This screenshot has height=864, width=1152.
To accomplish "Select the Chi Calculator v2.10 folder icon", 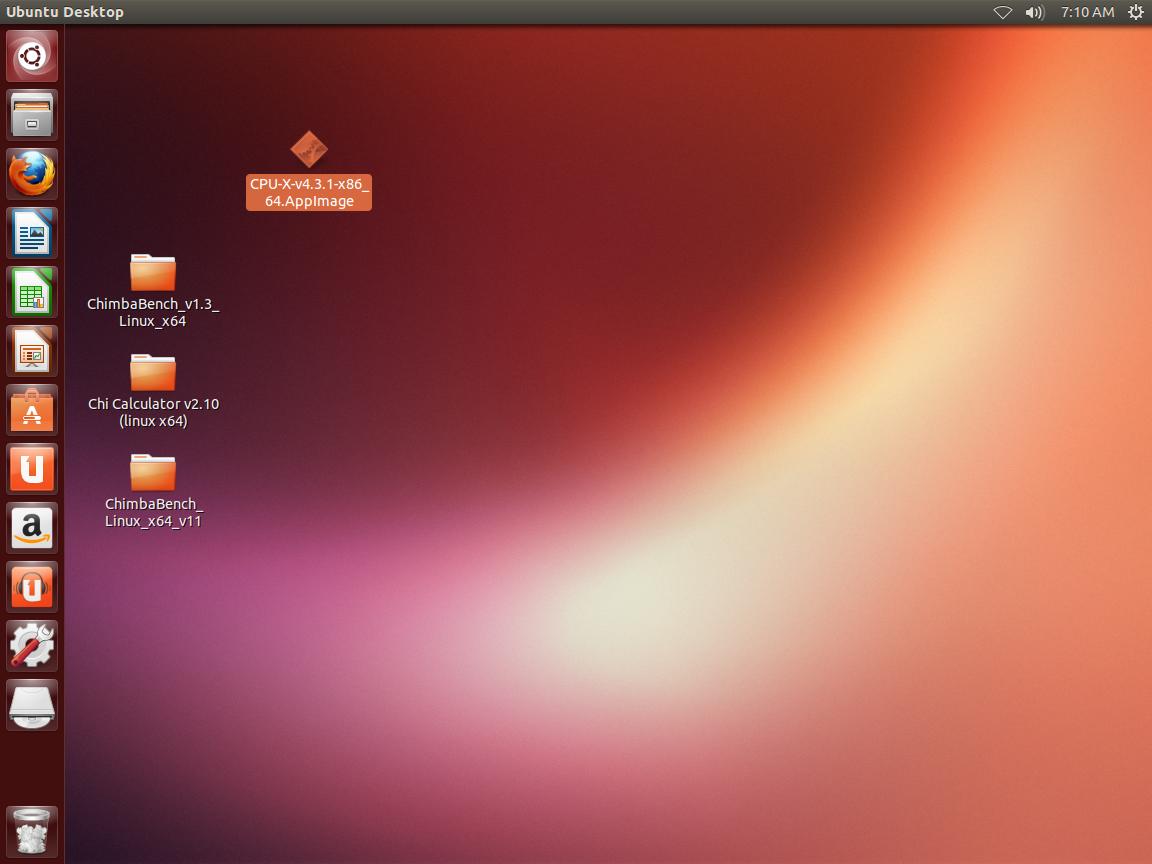I will (153, 372).
